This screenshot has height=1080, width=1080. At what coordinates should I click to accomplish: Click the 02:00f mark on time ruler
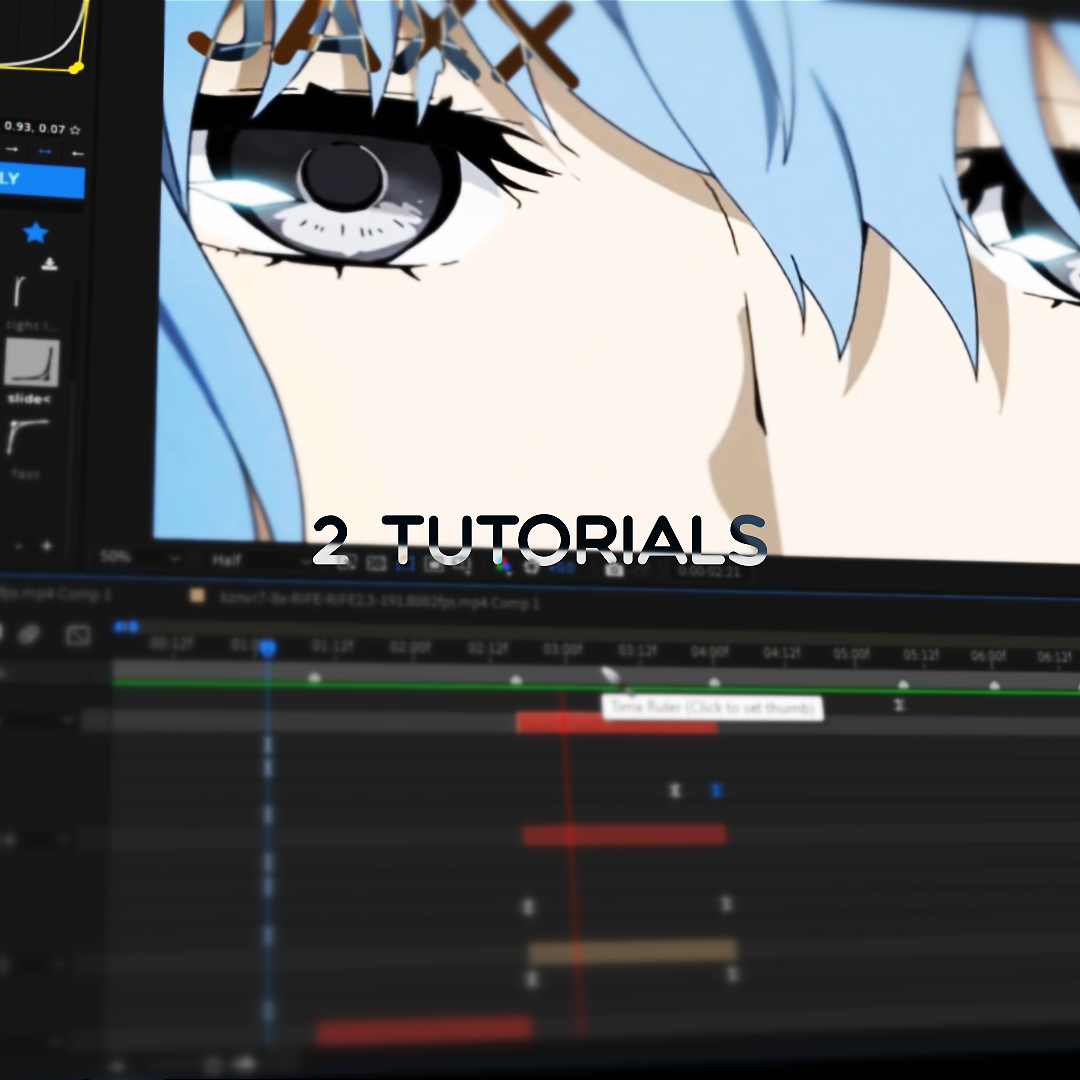click(410, 647)
